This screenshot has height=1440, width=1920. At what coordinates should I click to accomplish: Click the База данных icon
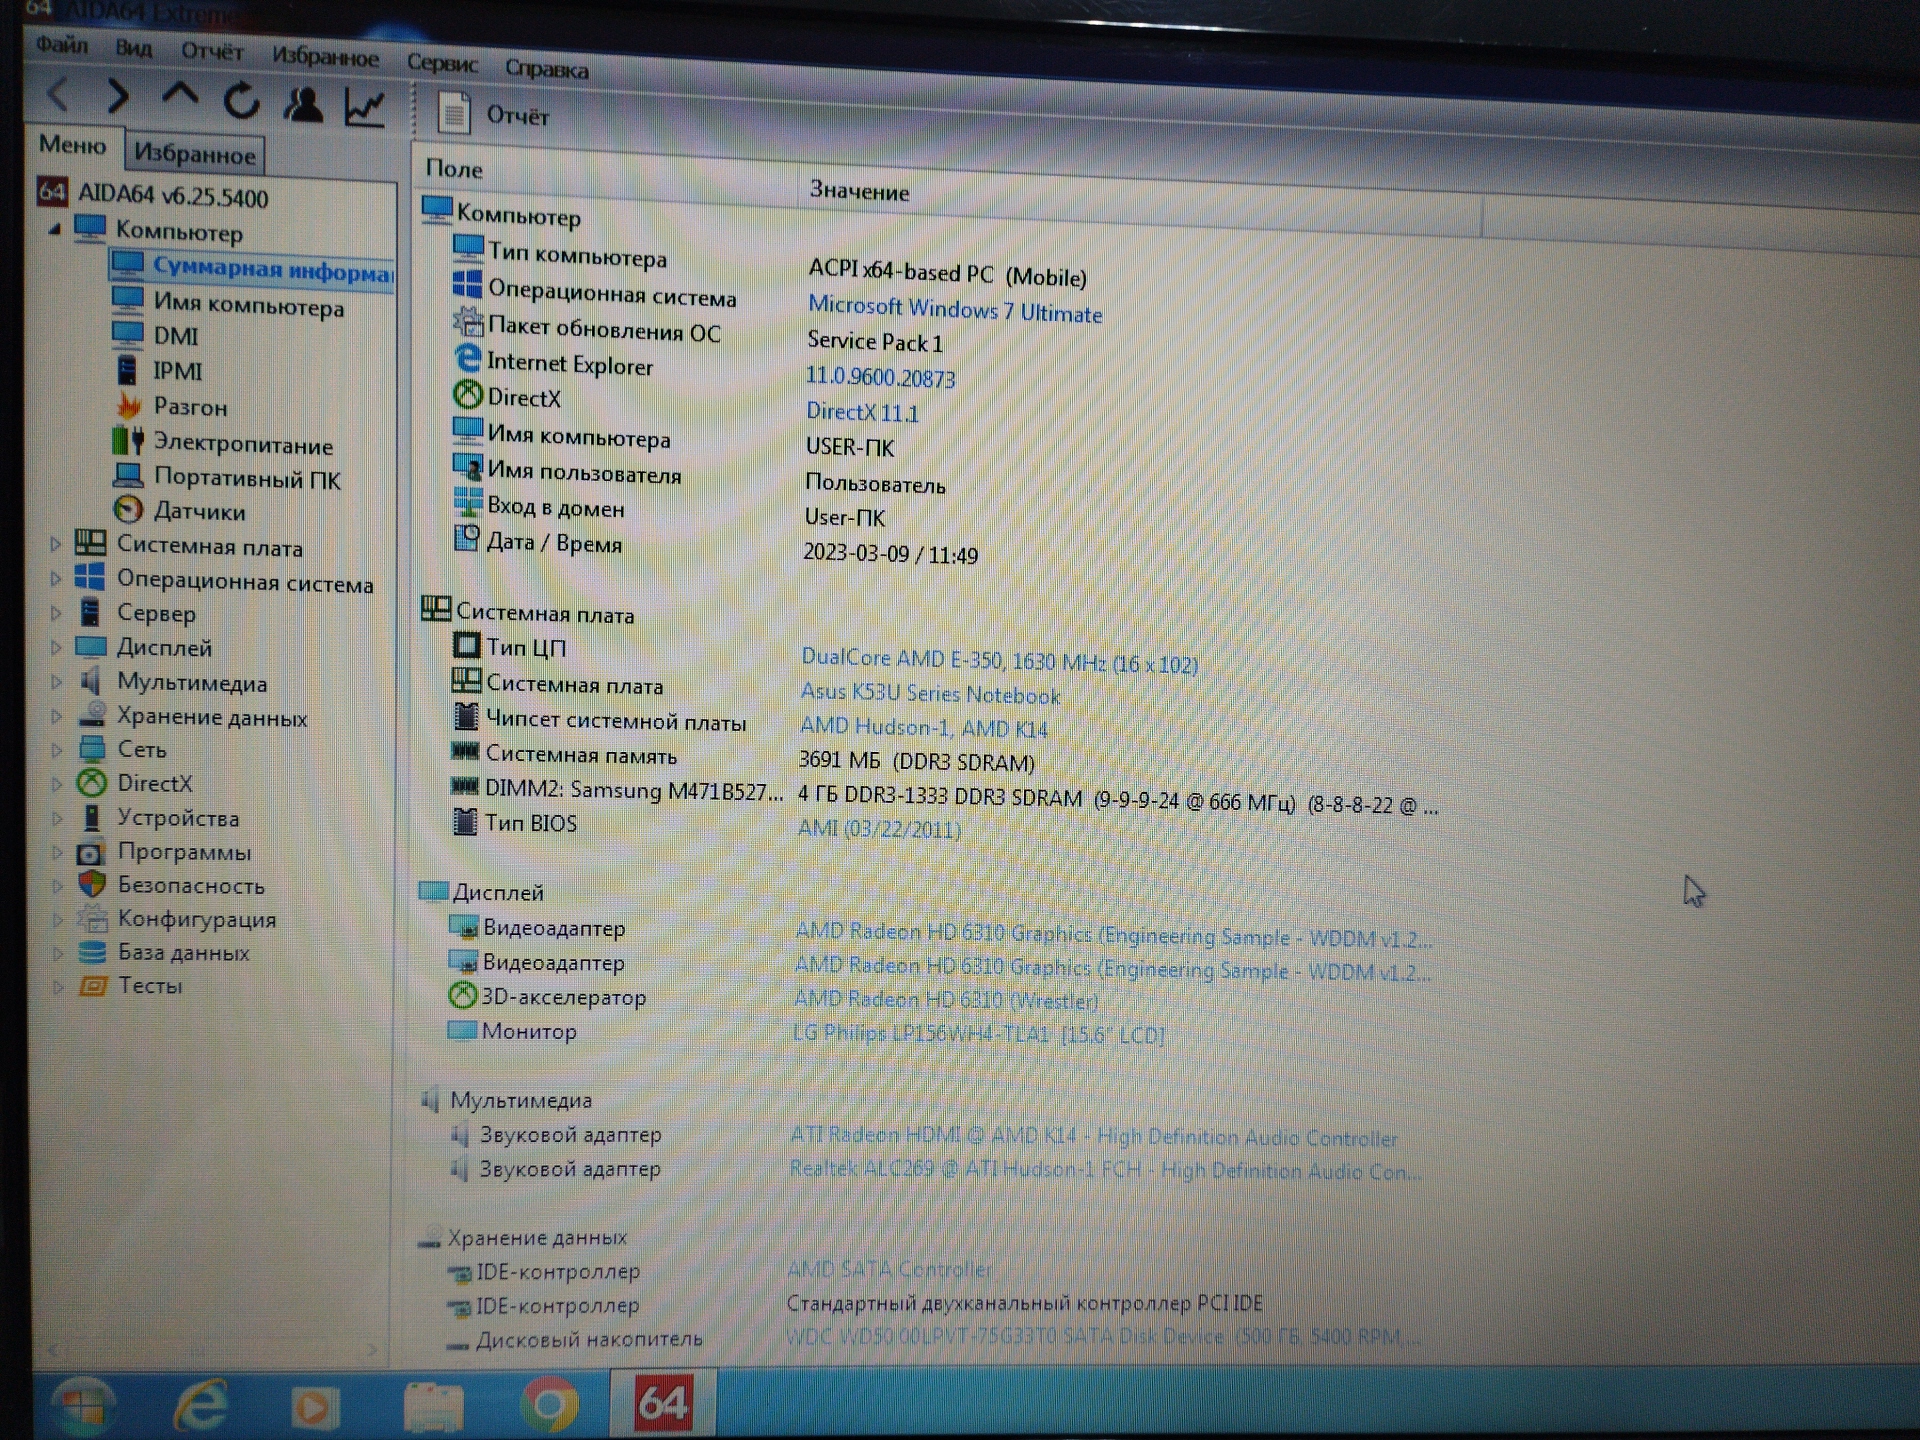[x=93, y=952]
